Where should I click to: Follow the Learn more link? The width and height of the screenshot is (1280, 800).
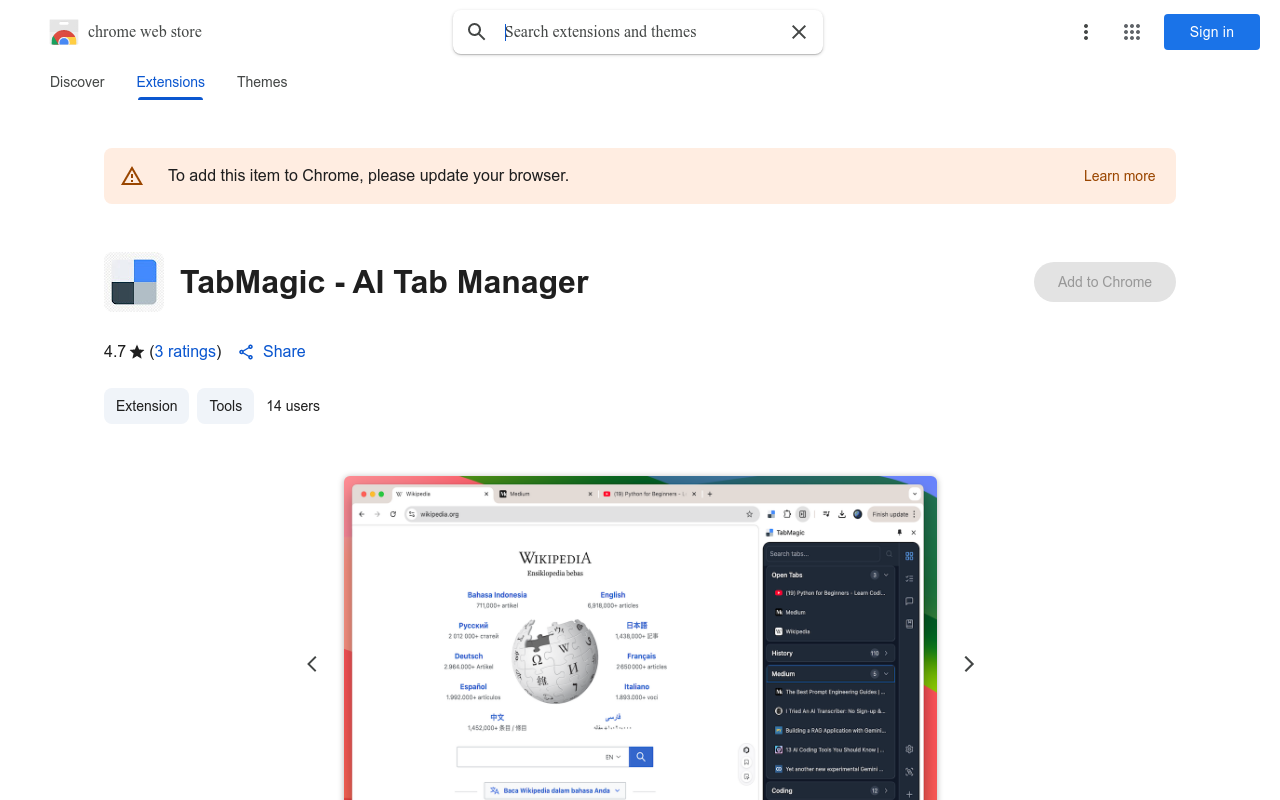[1119, 176]
